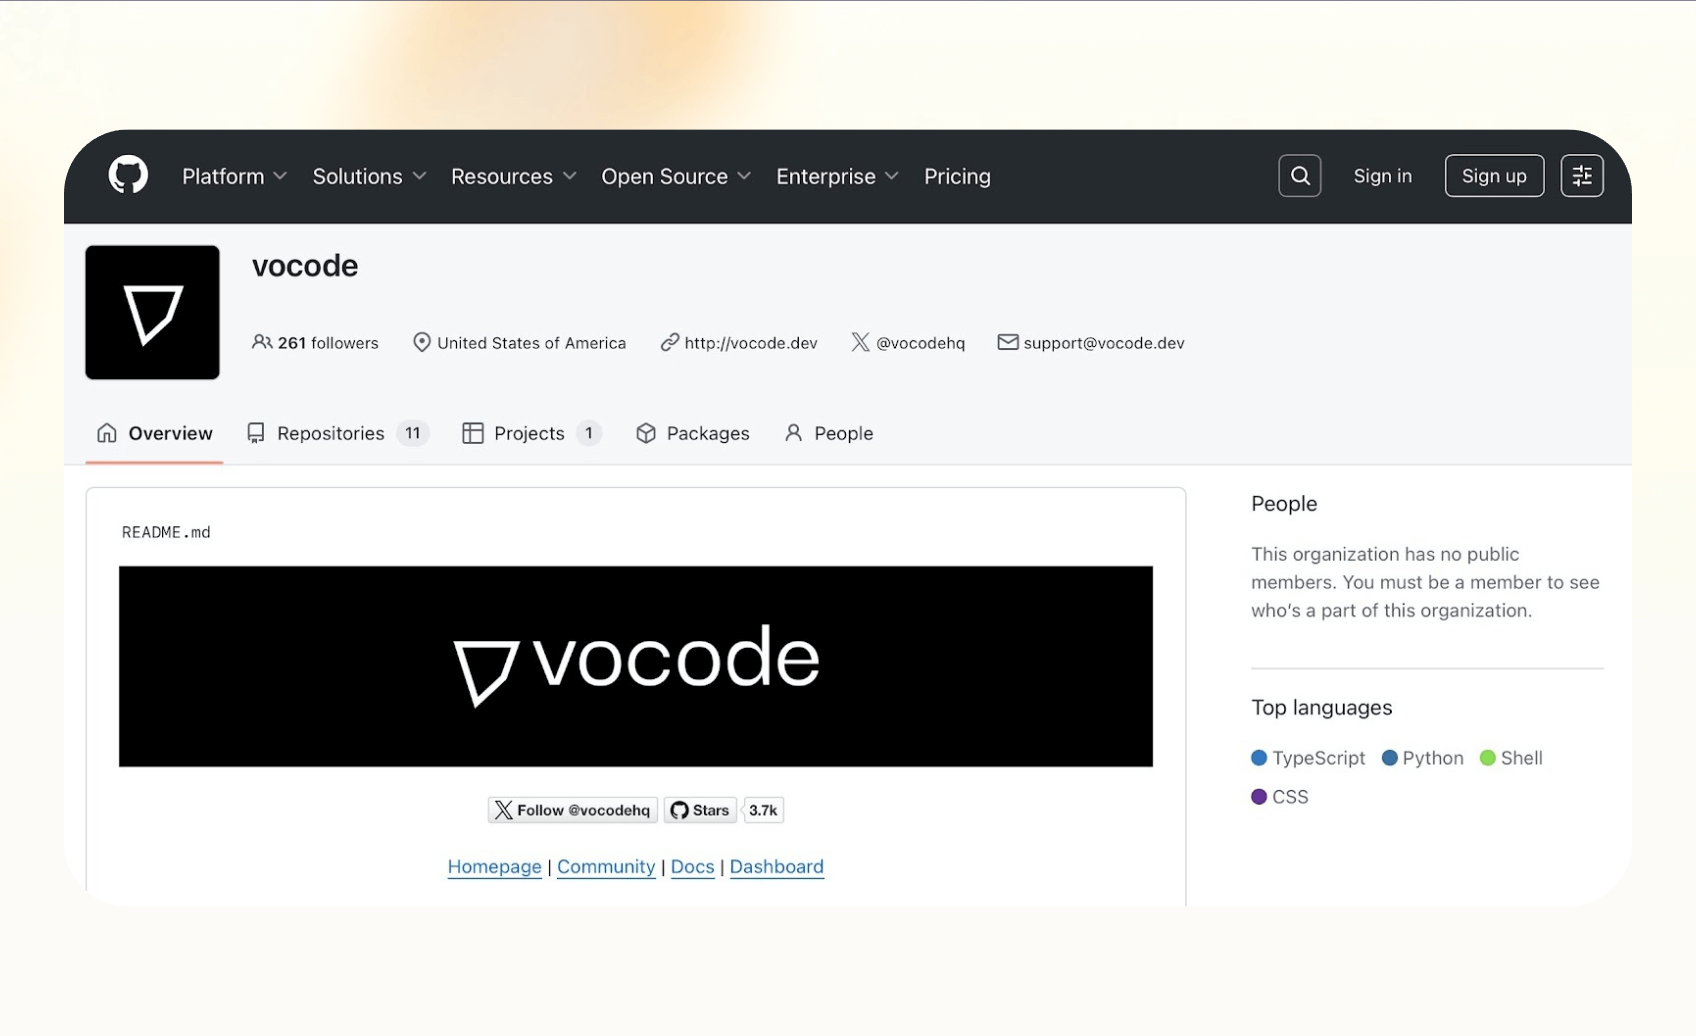This screenshot has height=1036, width=1696.
Task: Click the vocode organization avatar
Action: 152,312
